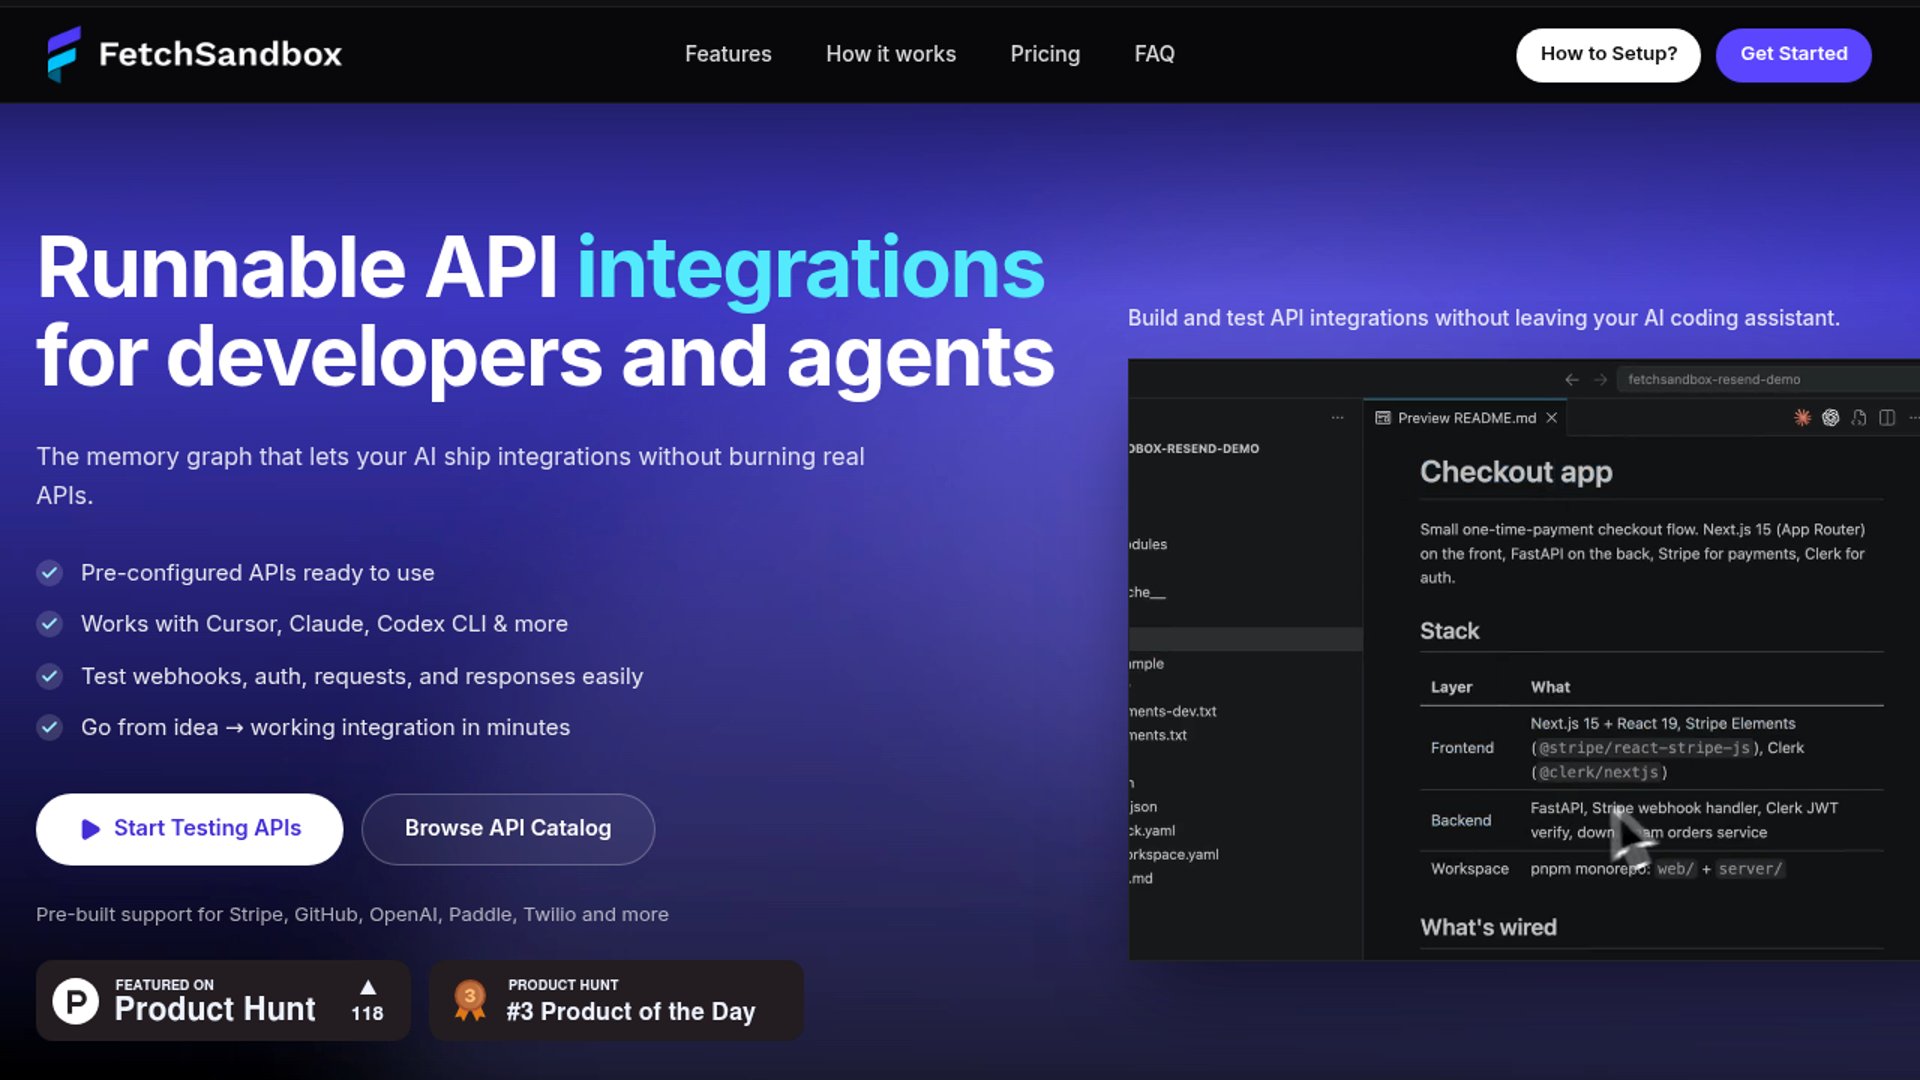
Task: Click the 'Frontend' table cell
Action: [x=1462, y=748]
